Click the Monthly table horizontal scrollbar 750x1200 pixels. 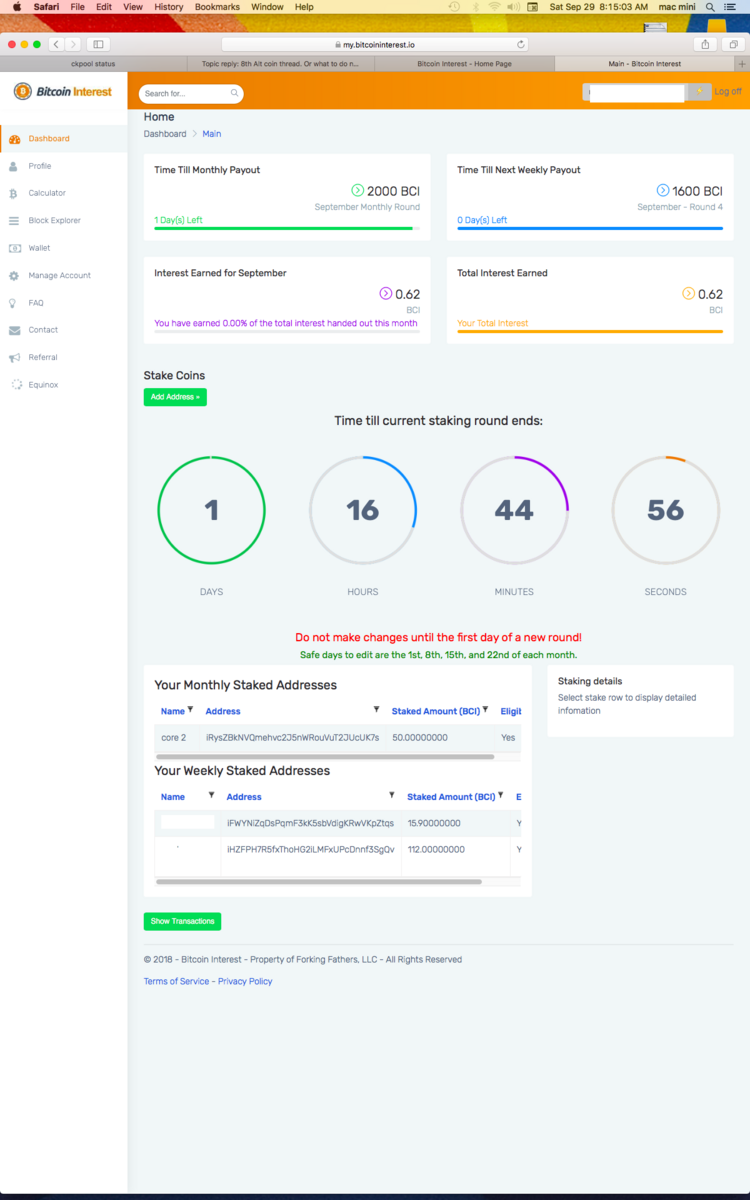tap(325, 757)
